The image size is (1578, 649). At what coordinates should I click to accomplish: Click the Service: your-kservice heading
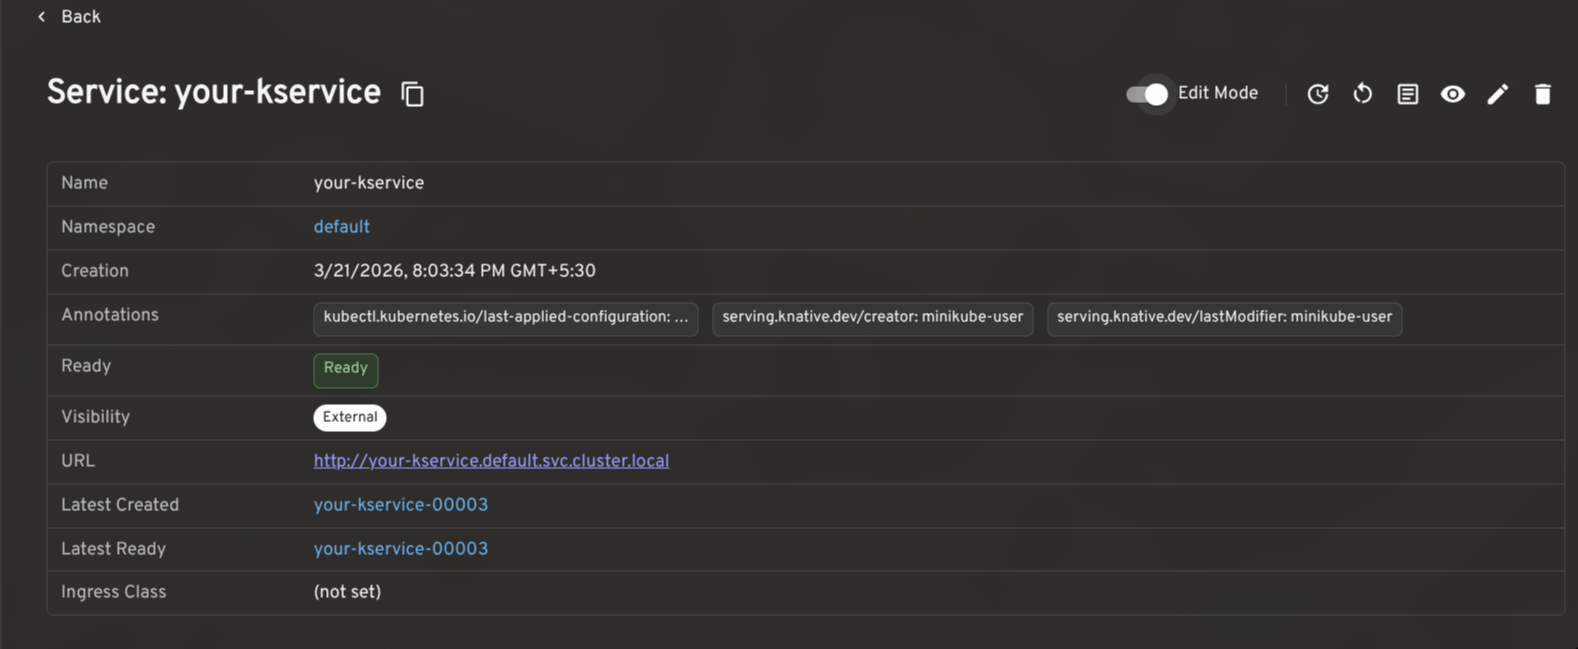coord(214,93)
